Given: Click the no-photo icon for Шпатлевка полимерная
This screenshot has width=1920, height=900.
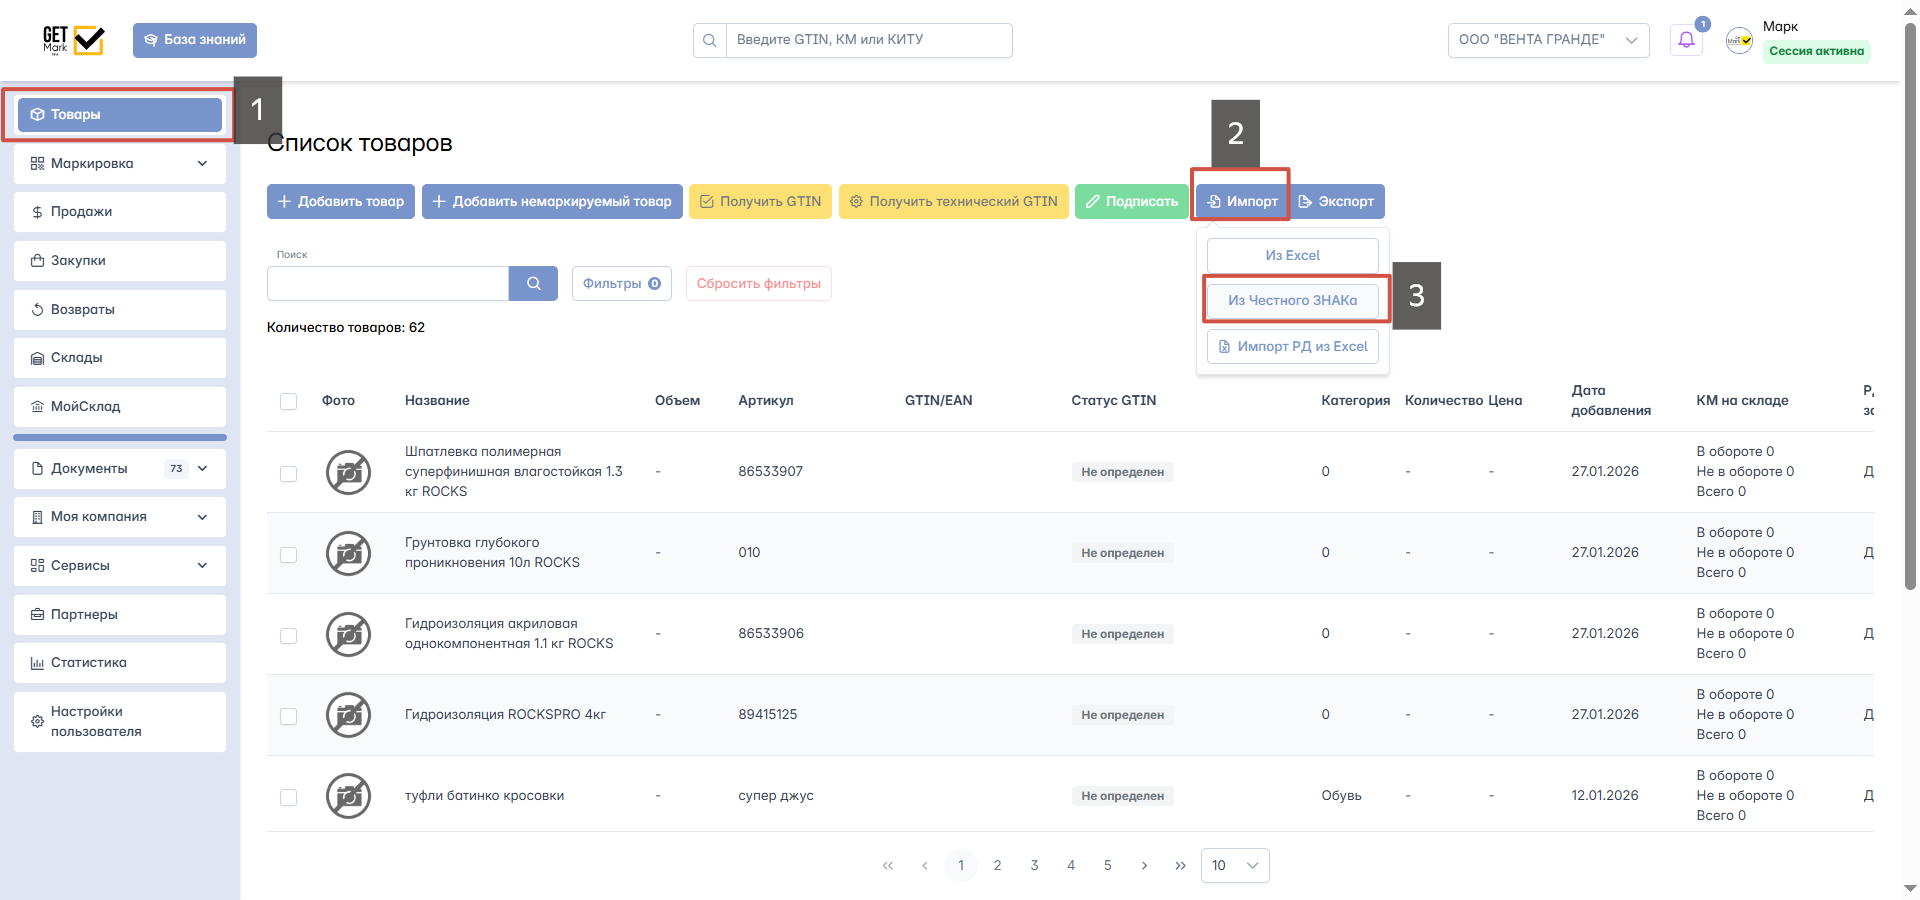Looking at the screenshot, I should pos(348,472).
